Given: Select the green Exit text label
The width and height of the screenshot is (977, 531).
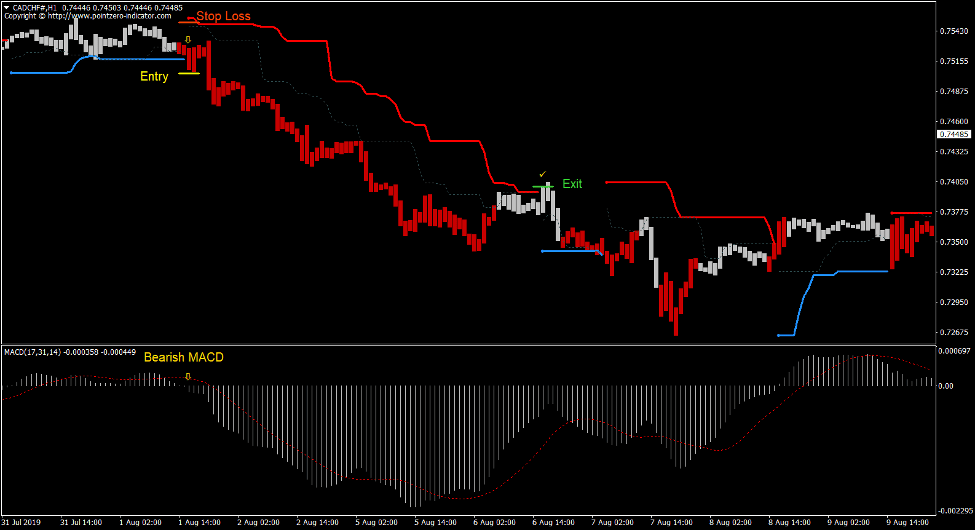Looking at the screenshot, I should [572, 184].
